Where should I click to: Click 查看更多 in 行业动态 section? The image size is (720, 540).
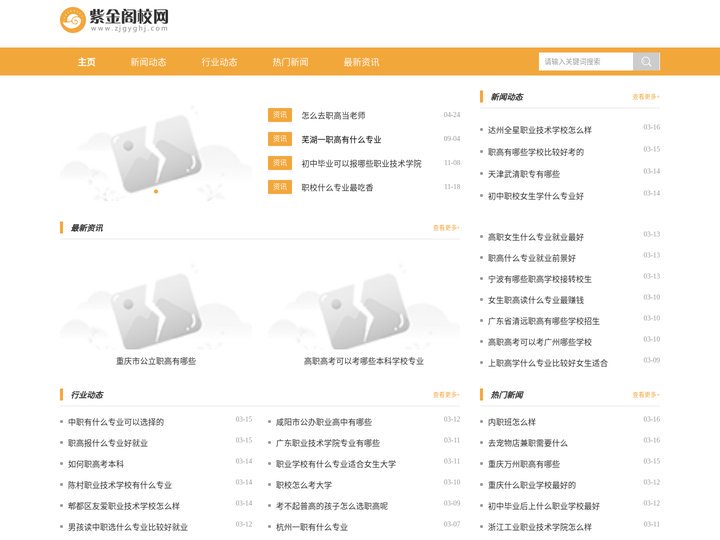coord(446,394)
